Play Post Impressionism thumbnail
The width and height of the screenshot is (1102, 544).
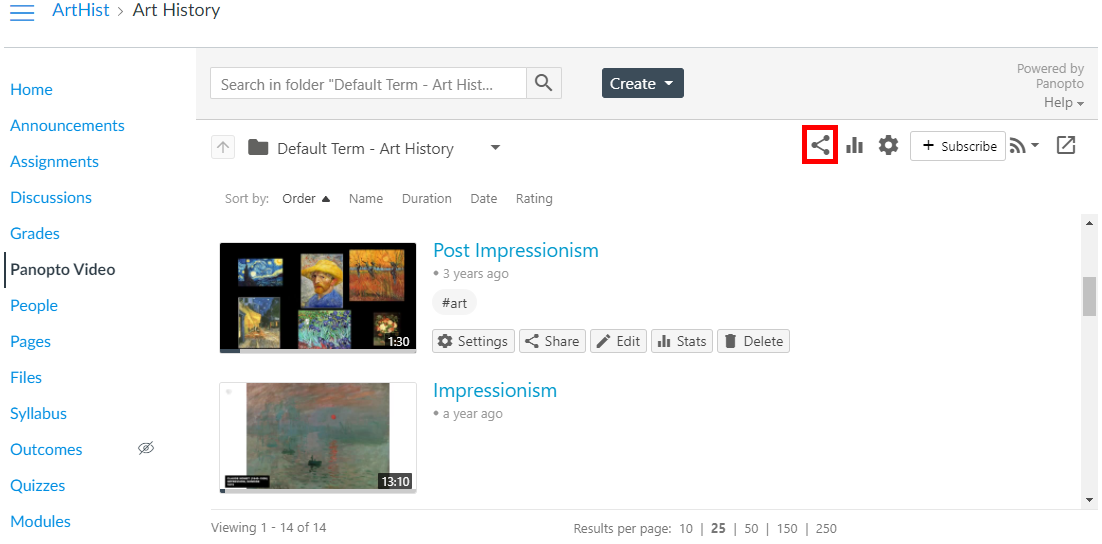pos(318,297)
